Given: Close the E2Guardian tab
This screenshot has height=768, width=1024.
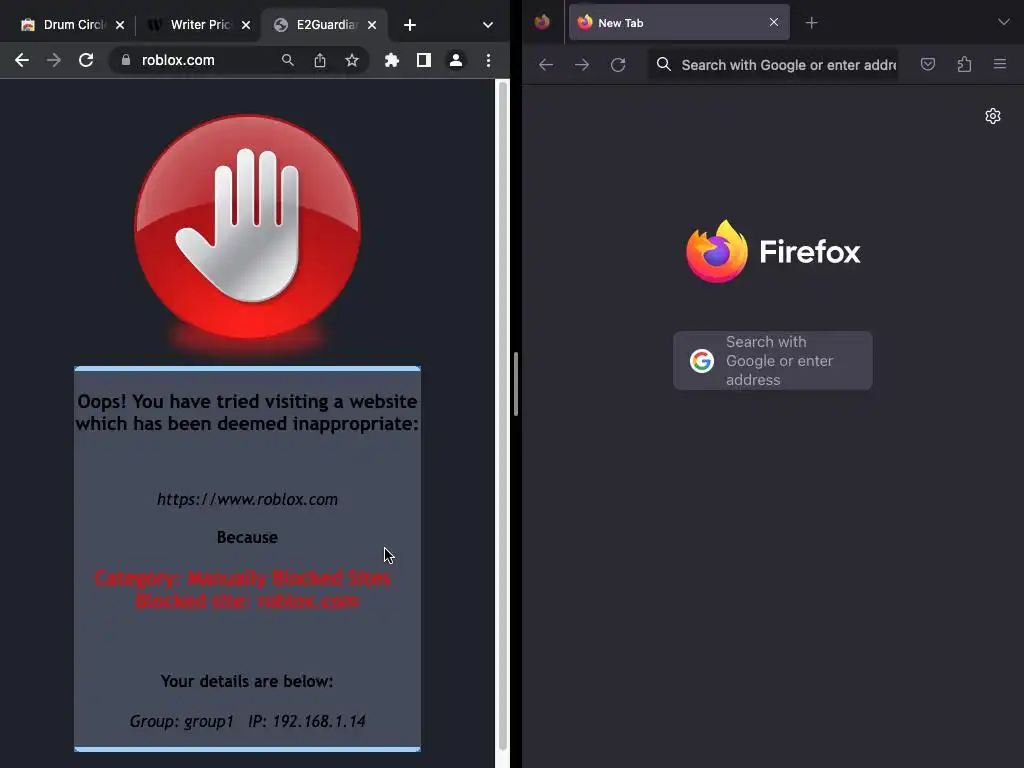Looking at the screenshot, I should click(x=372, y=25).
